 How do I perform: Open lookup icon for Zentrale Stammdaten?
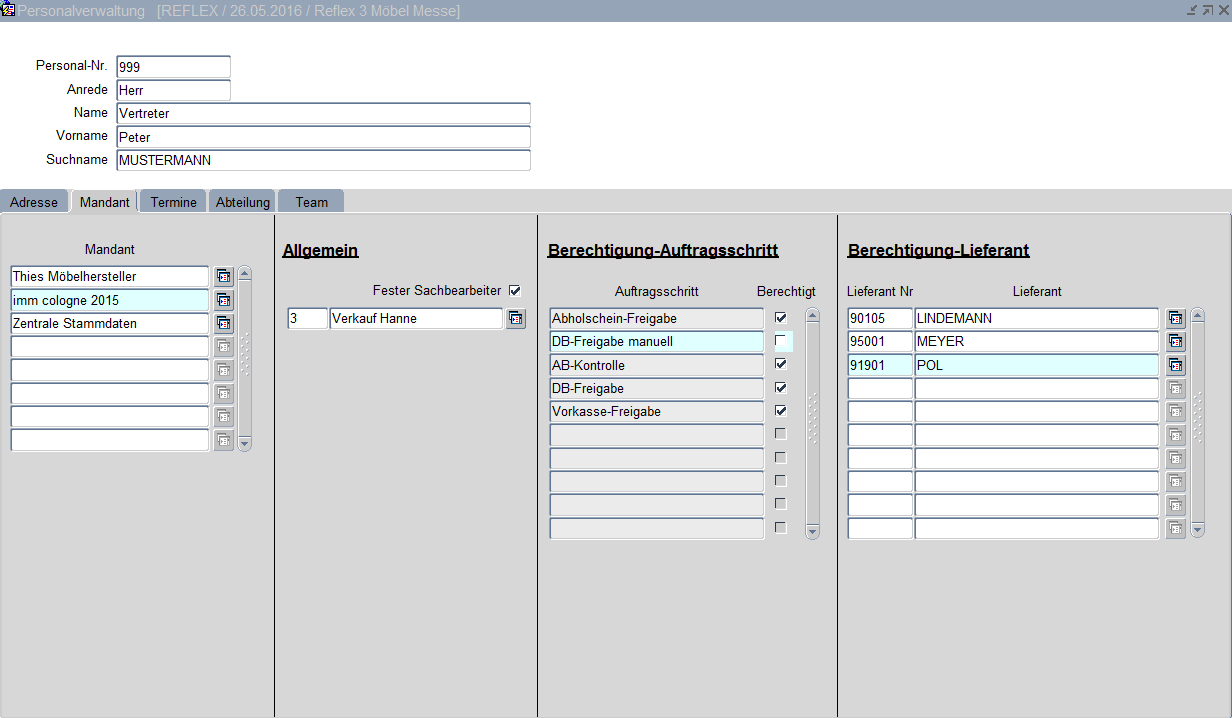click(223, 323)
